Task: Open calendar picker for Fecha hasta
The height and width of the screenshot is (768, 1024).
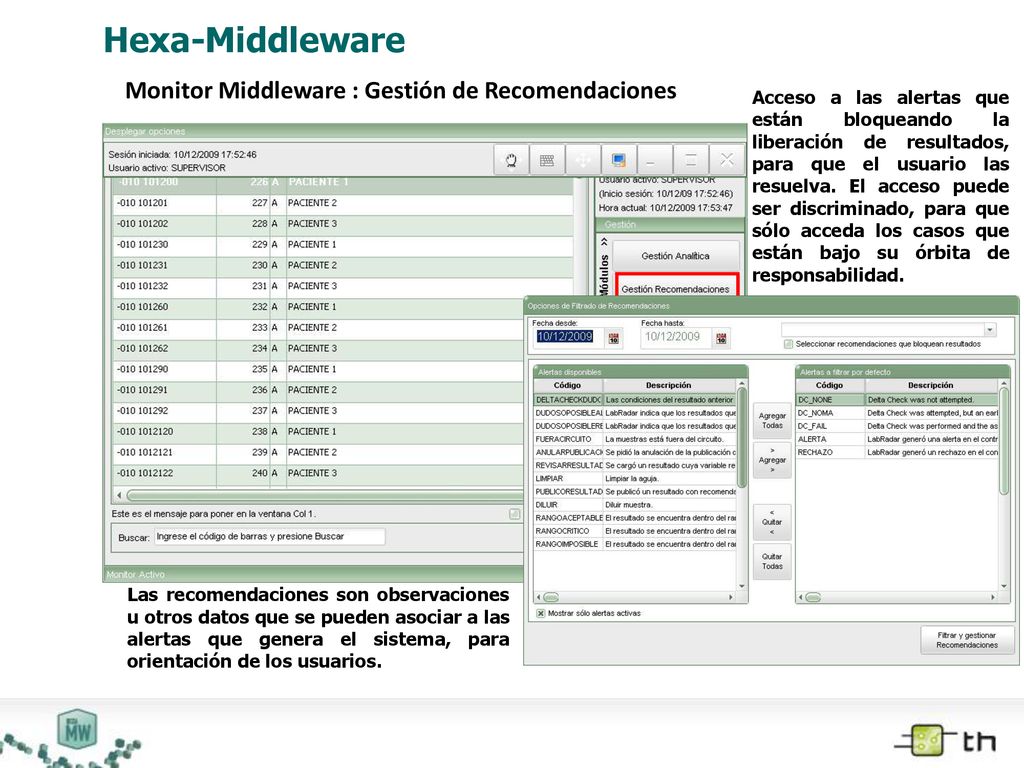Action: pos(721,338)
